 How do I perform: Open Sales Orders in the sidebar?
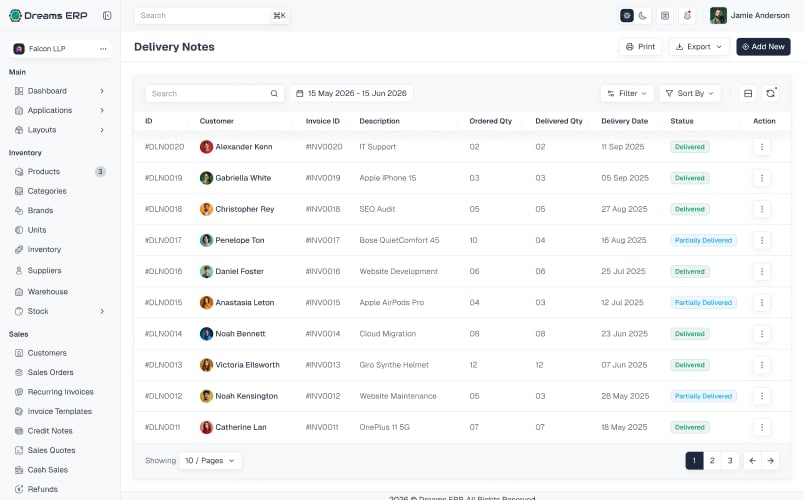(50, 372)
